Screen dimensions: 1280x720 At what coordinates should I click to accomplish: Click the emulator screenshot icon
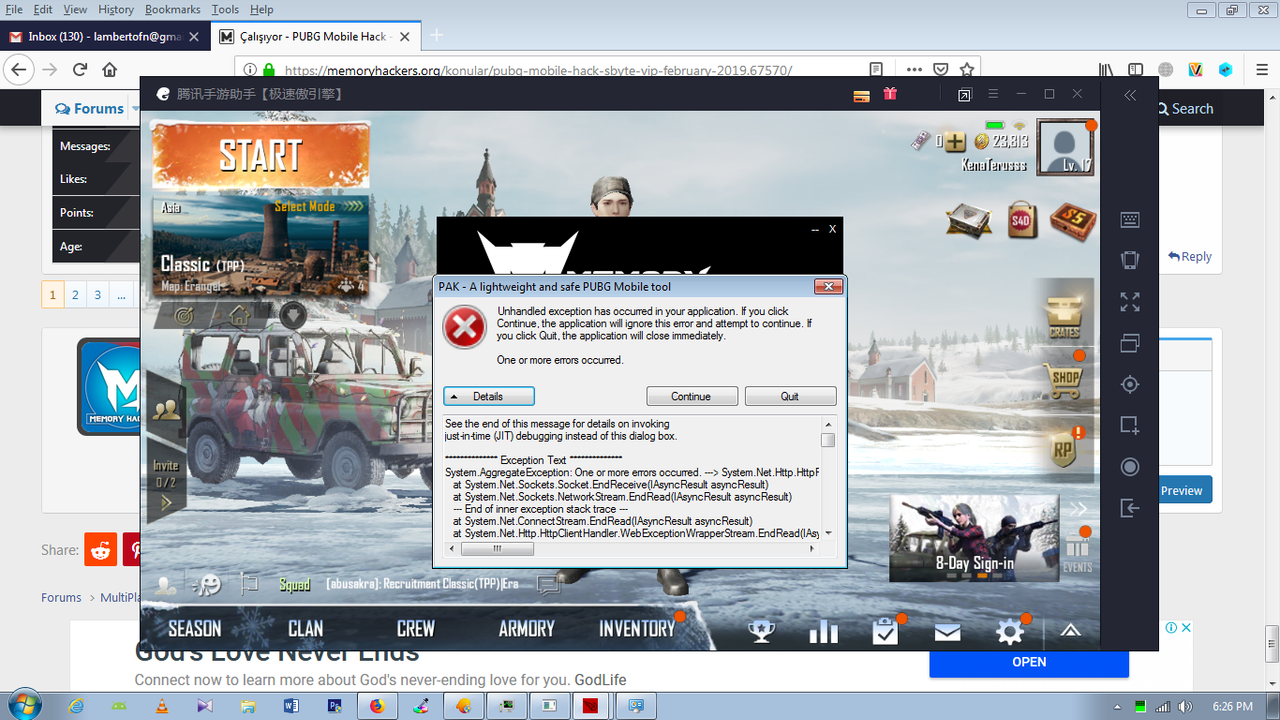click(1130, 425)
